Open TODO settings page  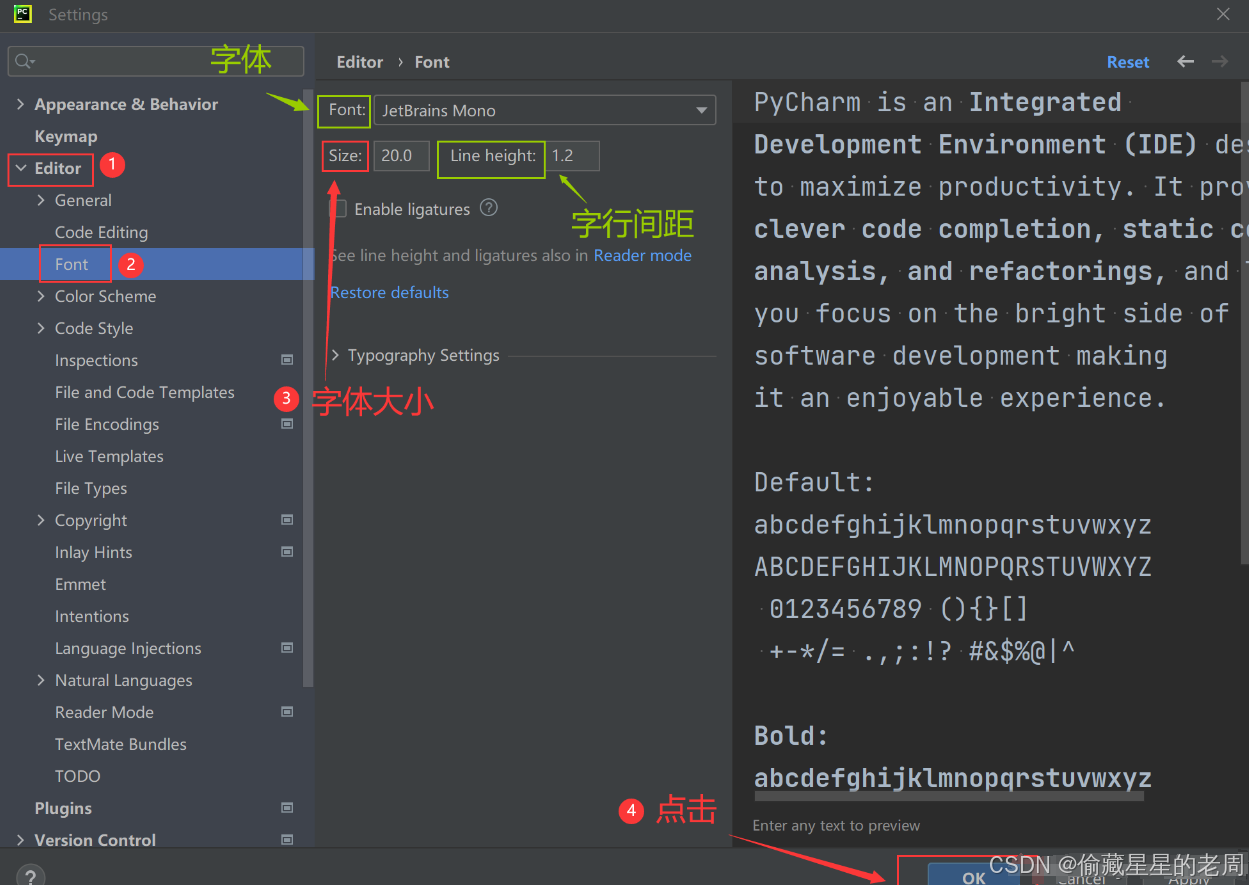(x=78, y=776)
